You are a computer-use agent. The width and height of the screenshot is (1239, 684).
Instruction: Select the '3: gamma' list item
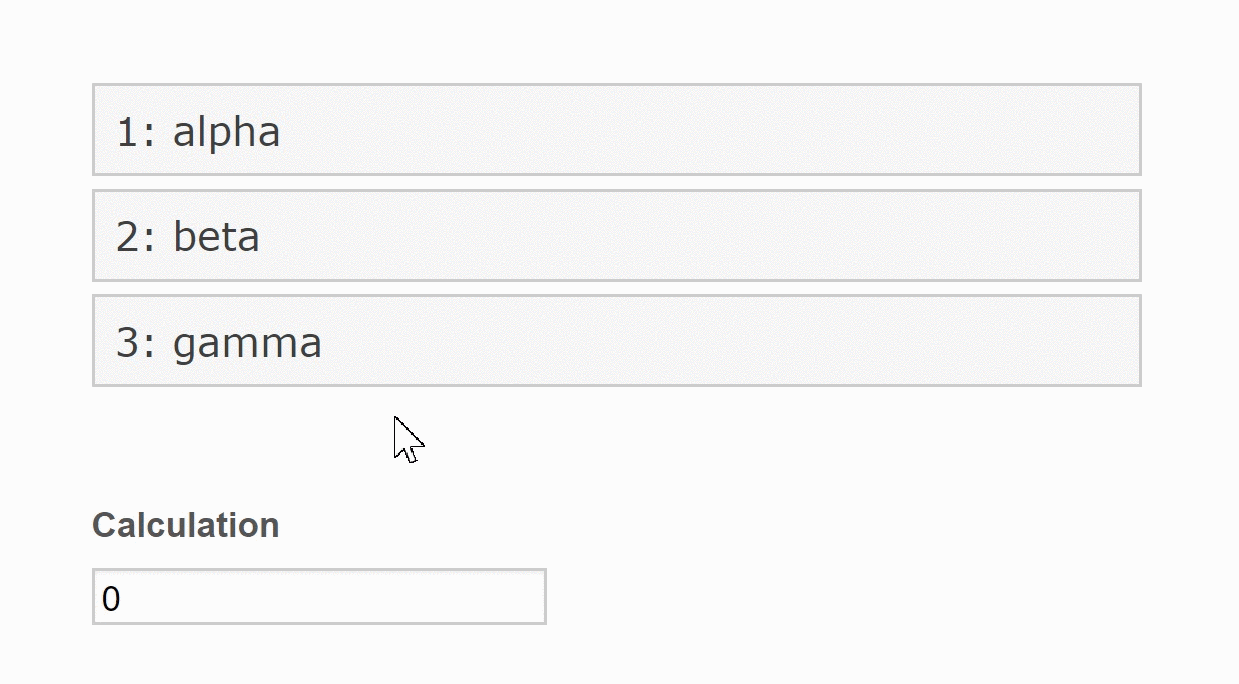click(616, 340)
